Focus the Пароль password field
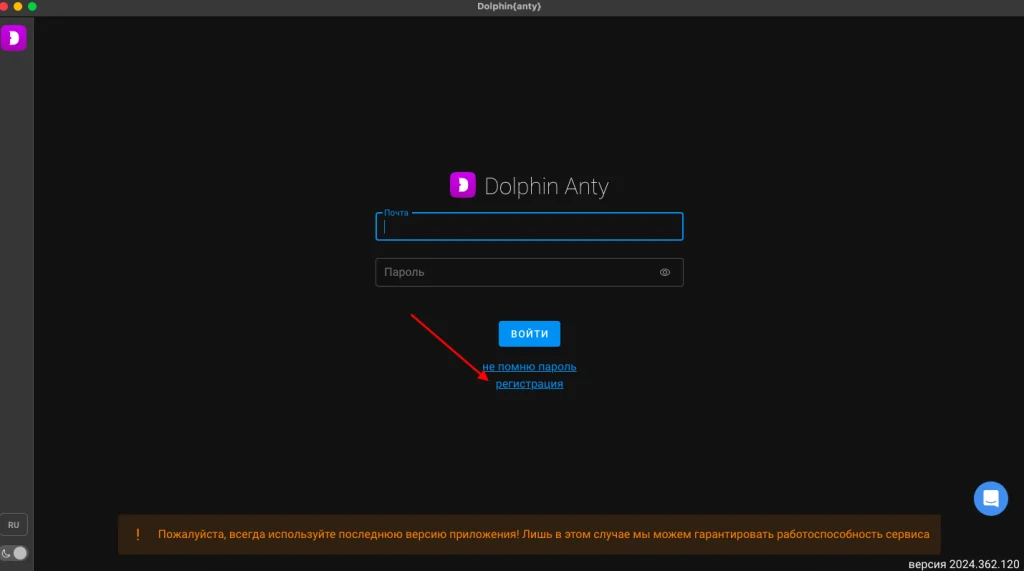The width and height of the screenshot is (1024, 571). point(529,272)
